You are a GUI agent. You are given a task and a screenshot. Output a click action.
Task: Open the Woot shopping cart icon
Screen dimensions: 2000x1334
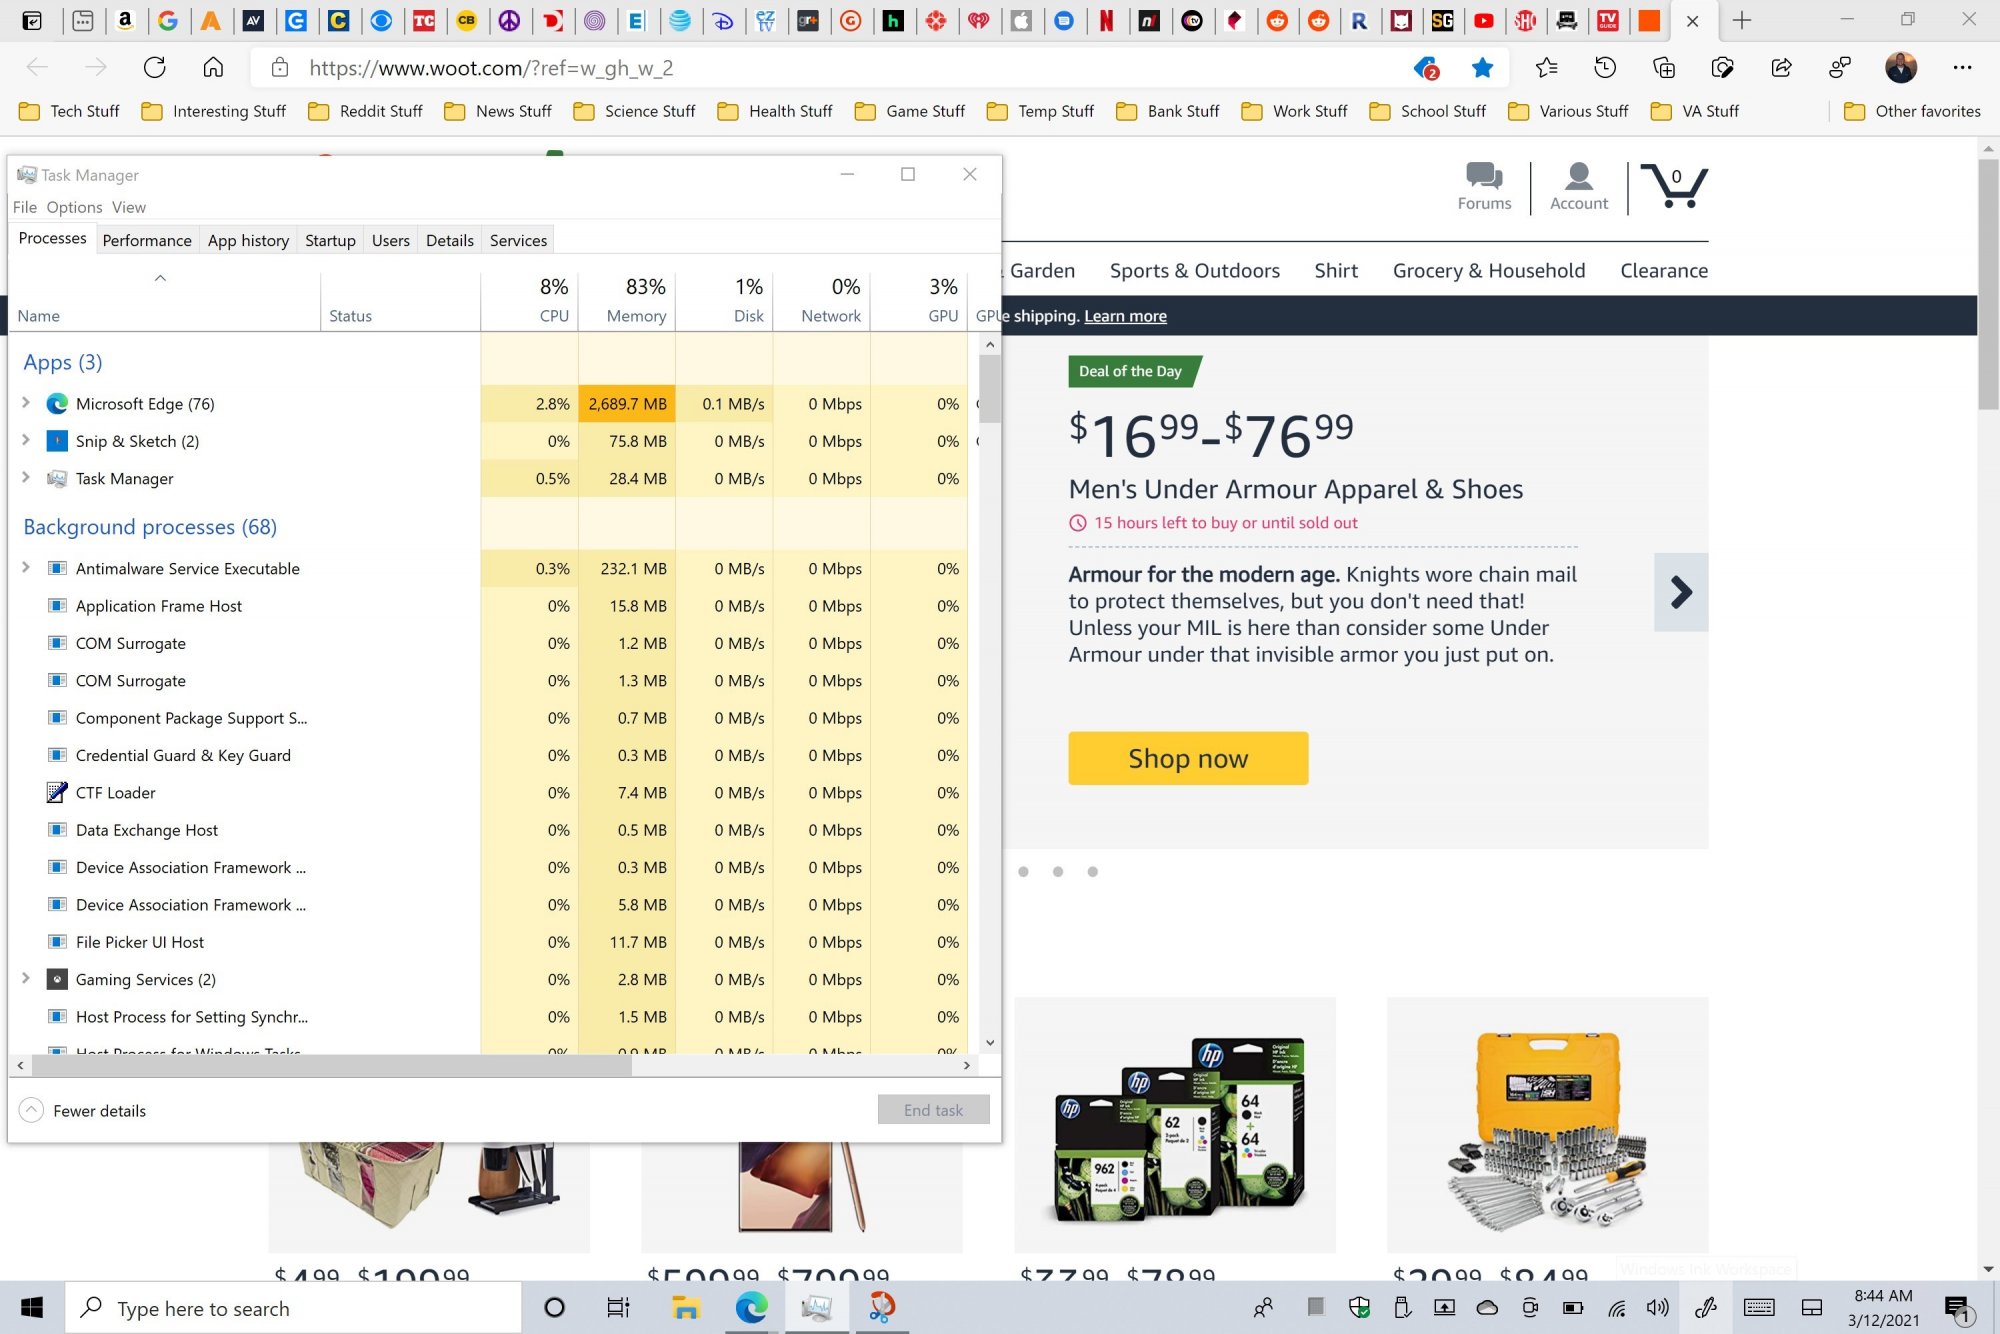[x=1674, y=186]
